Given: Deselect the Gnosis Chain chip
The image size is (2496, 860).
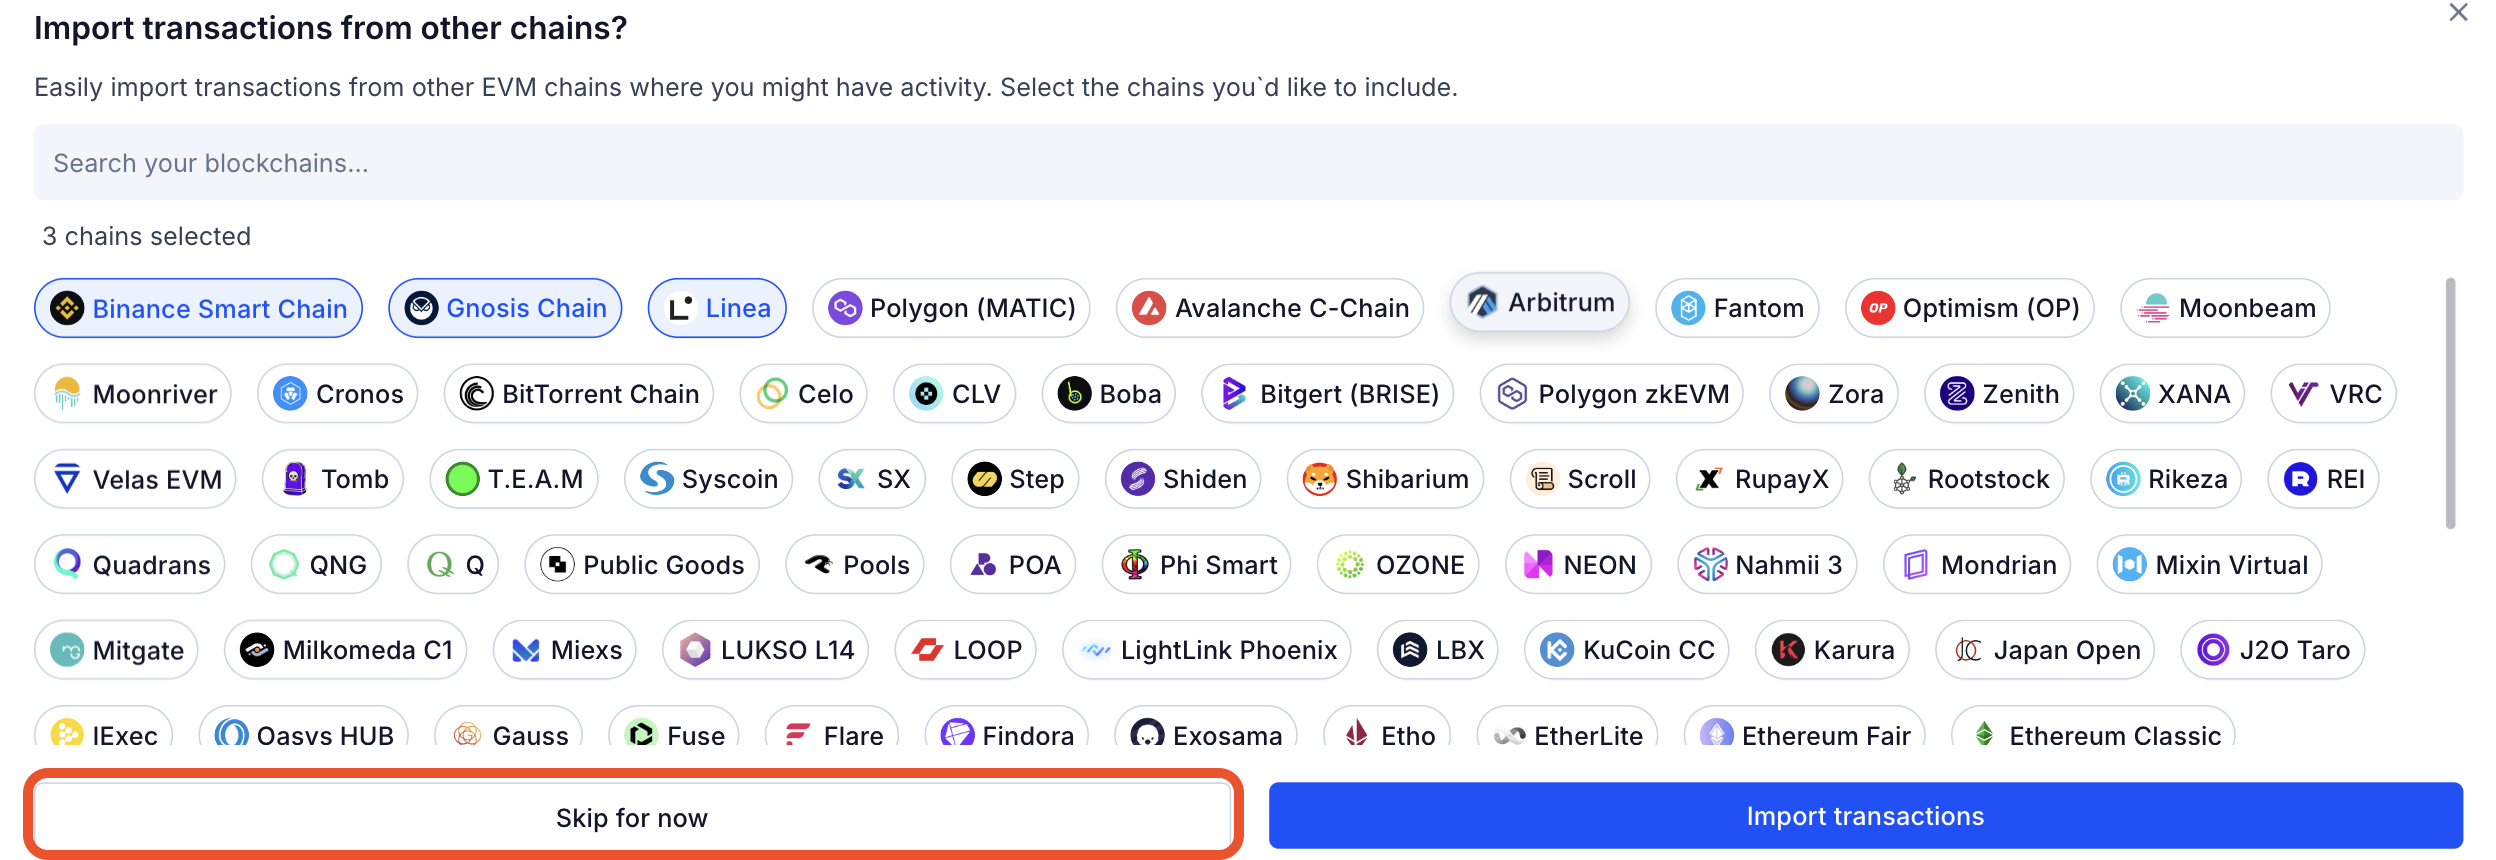Looking at the screenshot, I should pyautogui.click(x=505, y=308).
